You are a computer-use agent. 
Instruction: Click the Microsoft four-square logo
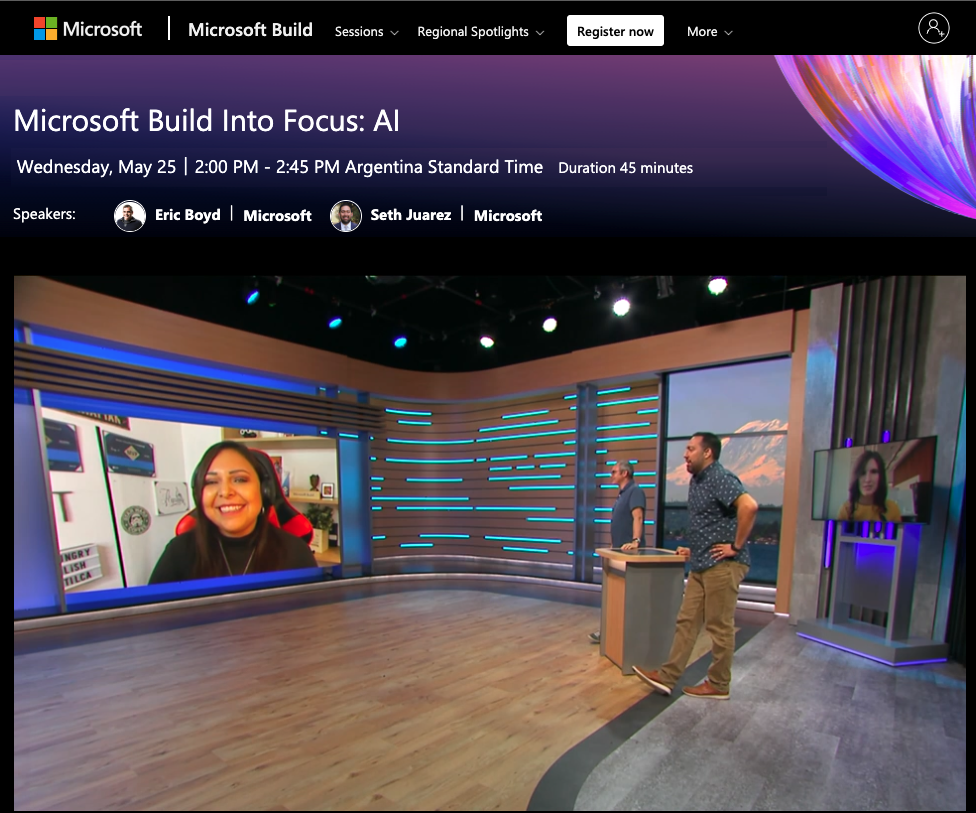pos(45,29)
